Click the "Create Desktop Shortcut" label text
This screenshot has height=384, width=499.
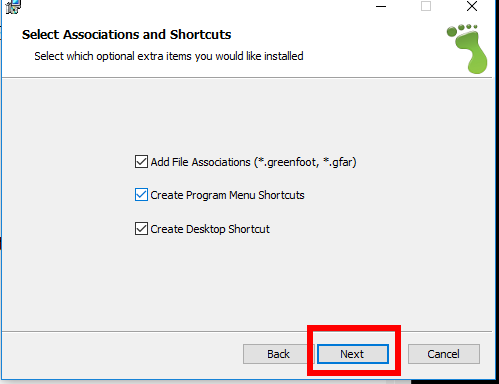coord(210,229)
